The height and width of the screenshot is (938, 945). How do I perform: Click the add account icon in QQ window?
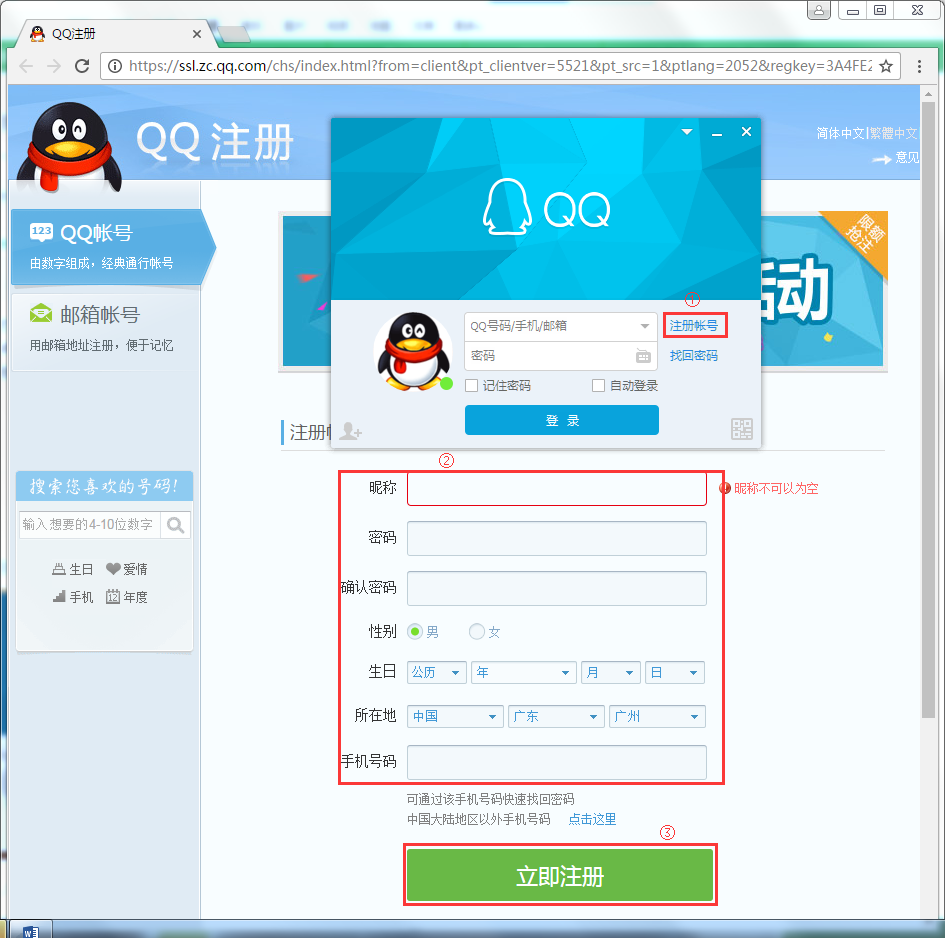[350, 431]
